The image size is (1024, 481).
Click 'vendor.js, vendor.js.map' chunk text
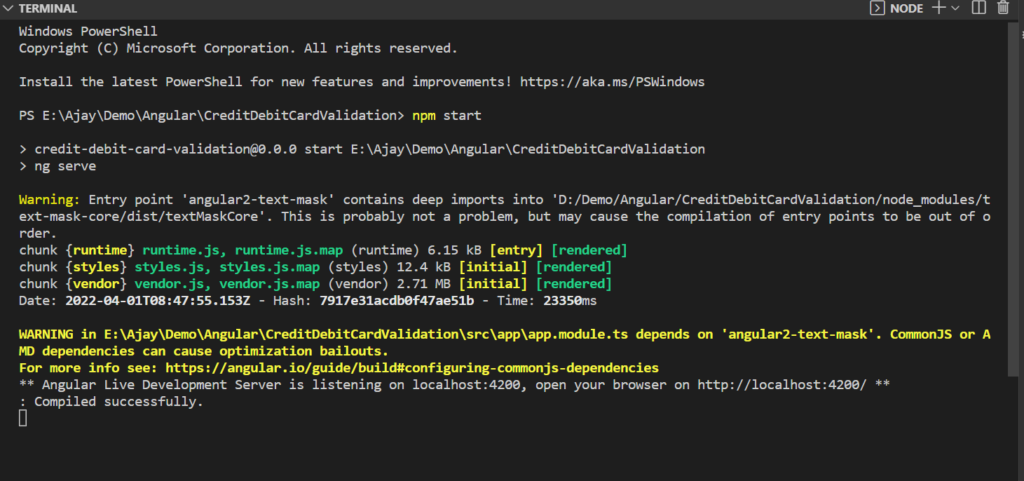[x=227, y=284]
